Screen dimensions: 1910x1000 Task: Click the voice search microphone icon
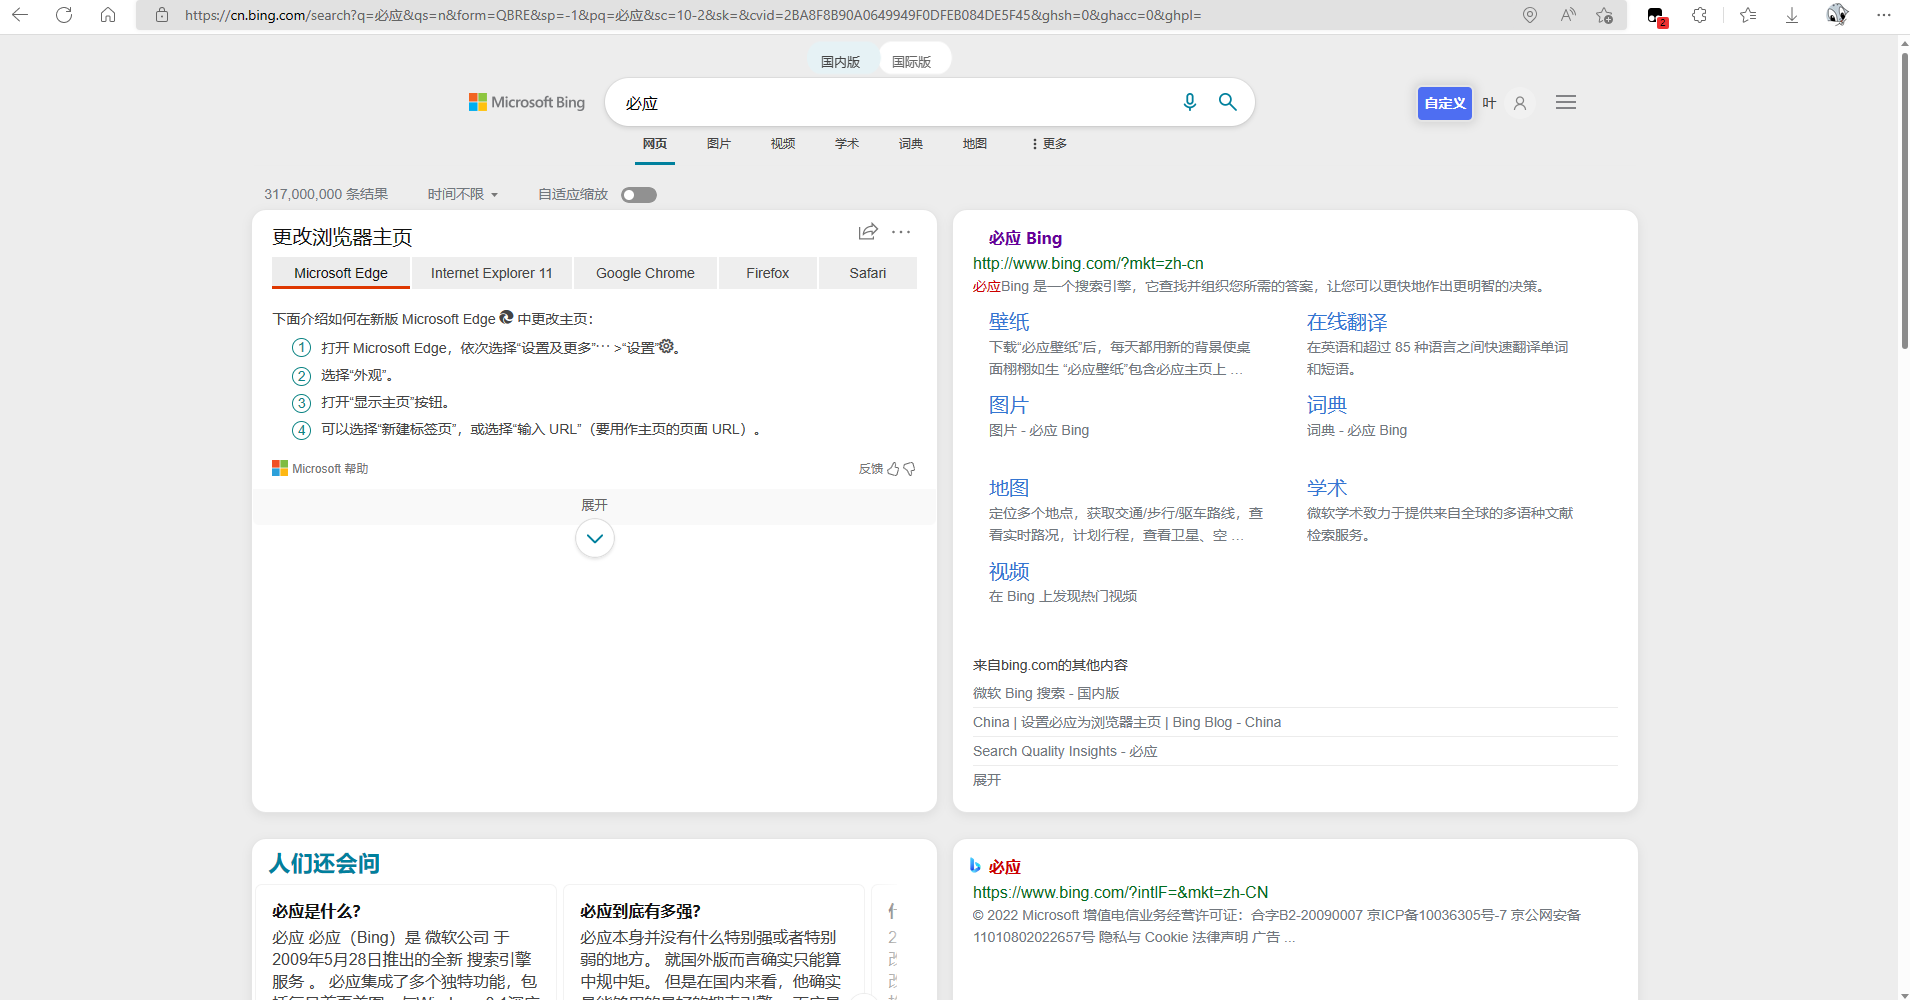(x=1190, y=102)
